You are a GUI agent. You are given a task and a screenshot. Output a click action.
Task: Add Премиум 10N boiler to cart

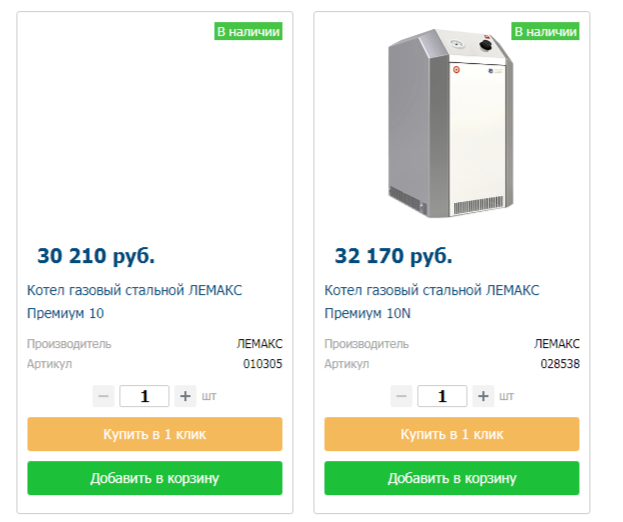point(452,478)
